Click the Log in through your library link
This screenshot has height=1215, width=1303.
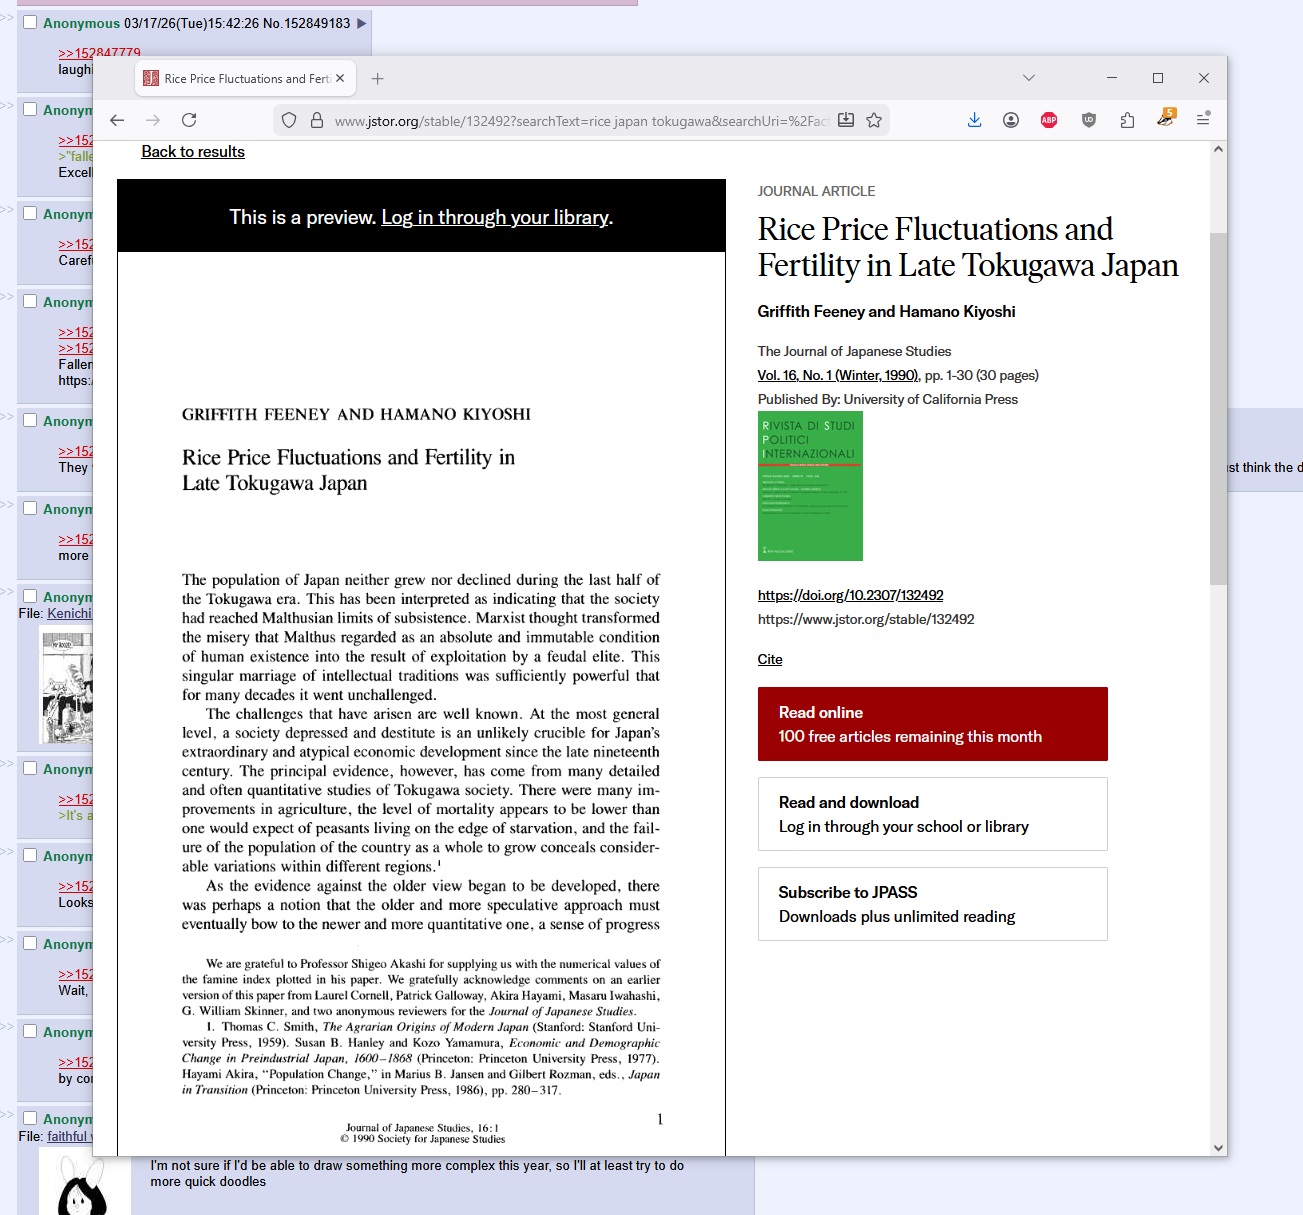(x=495, y=217)
